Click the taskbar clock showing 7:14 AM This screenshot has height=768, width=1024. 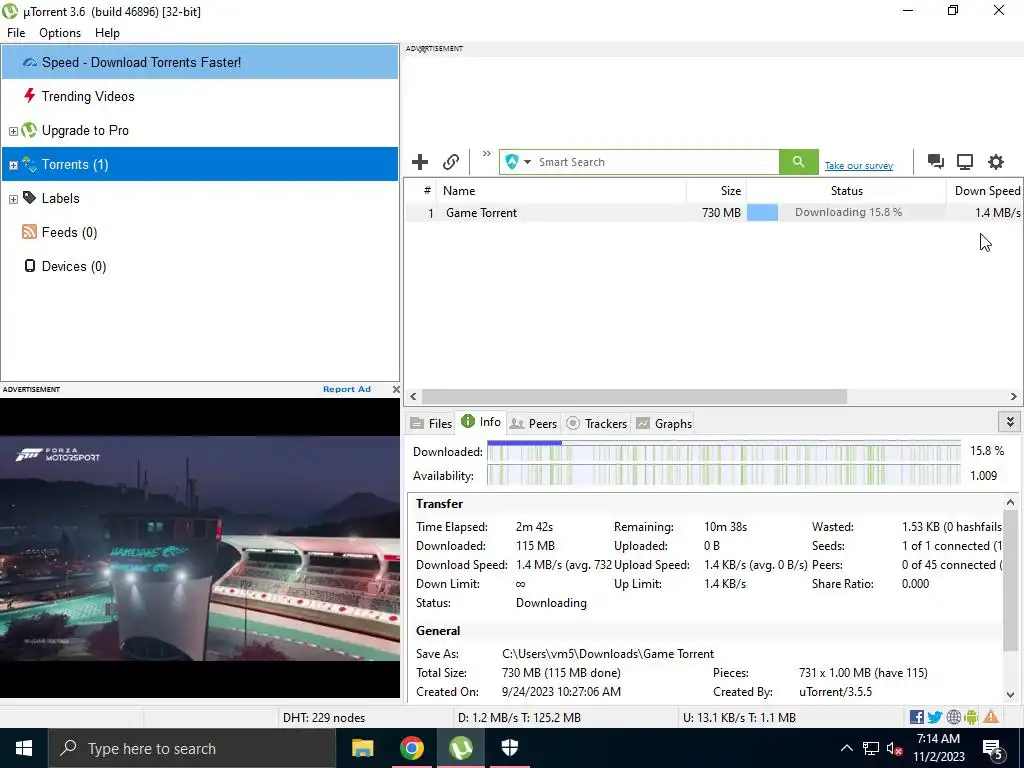[938, 748]
